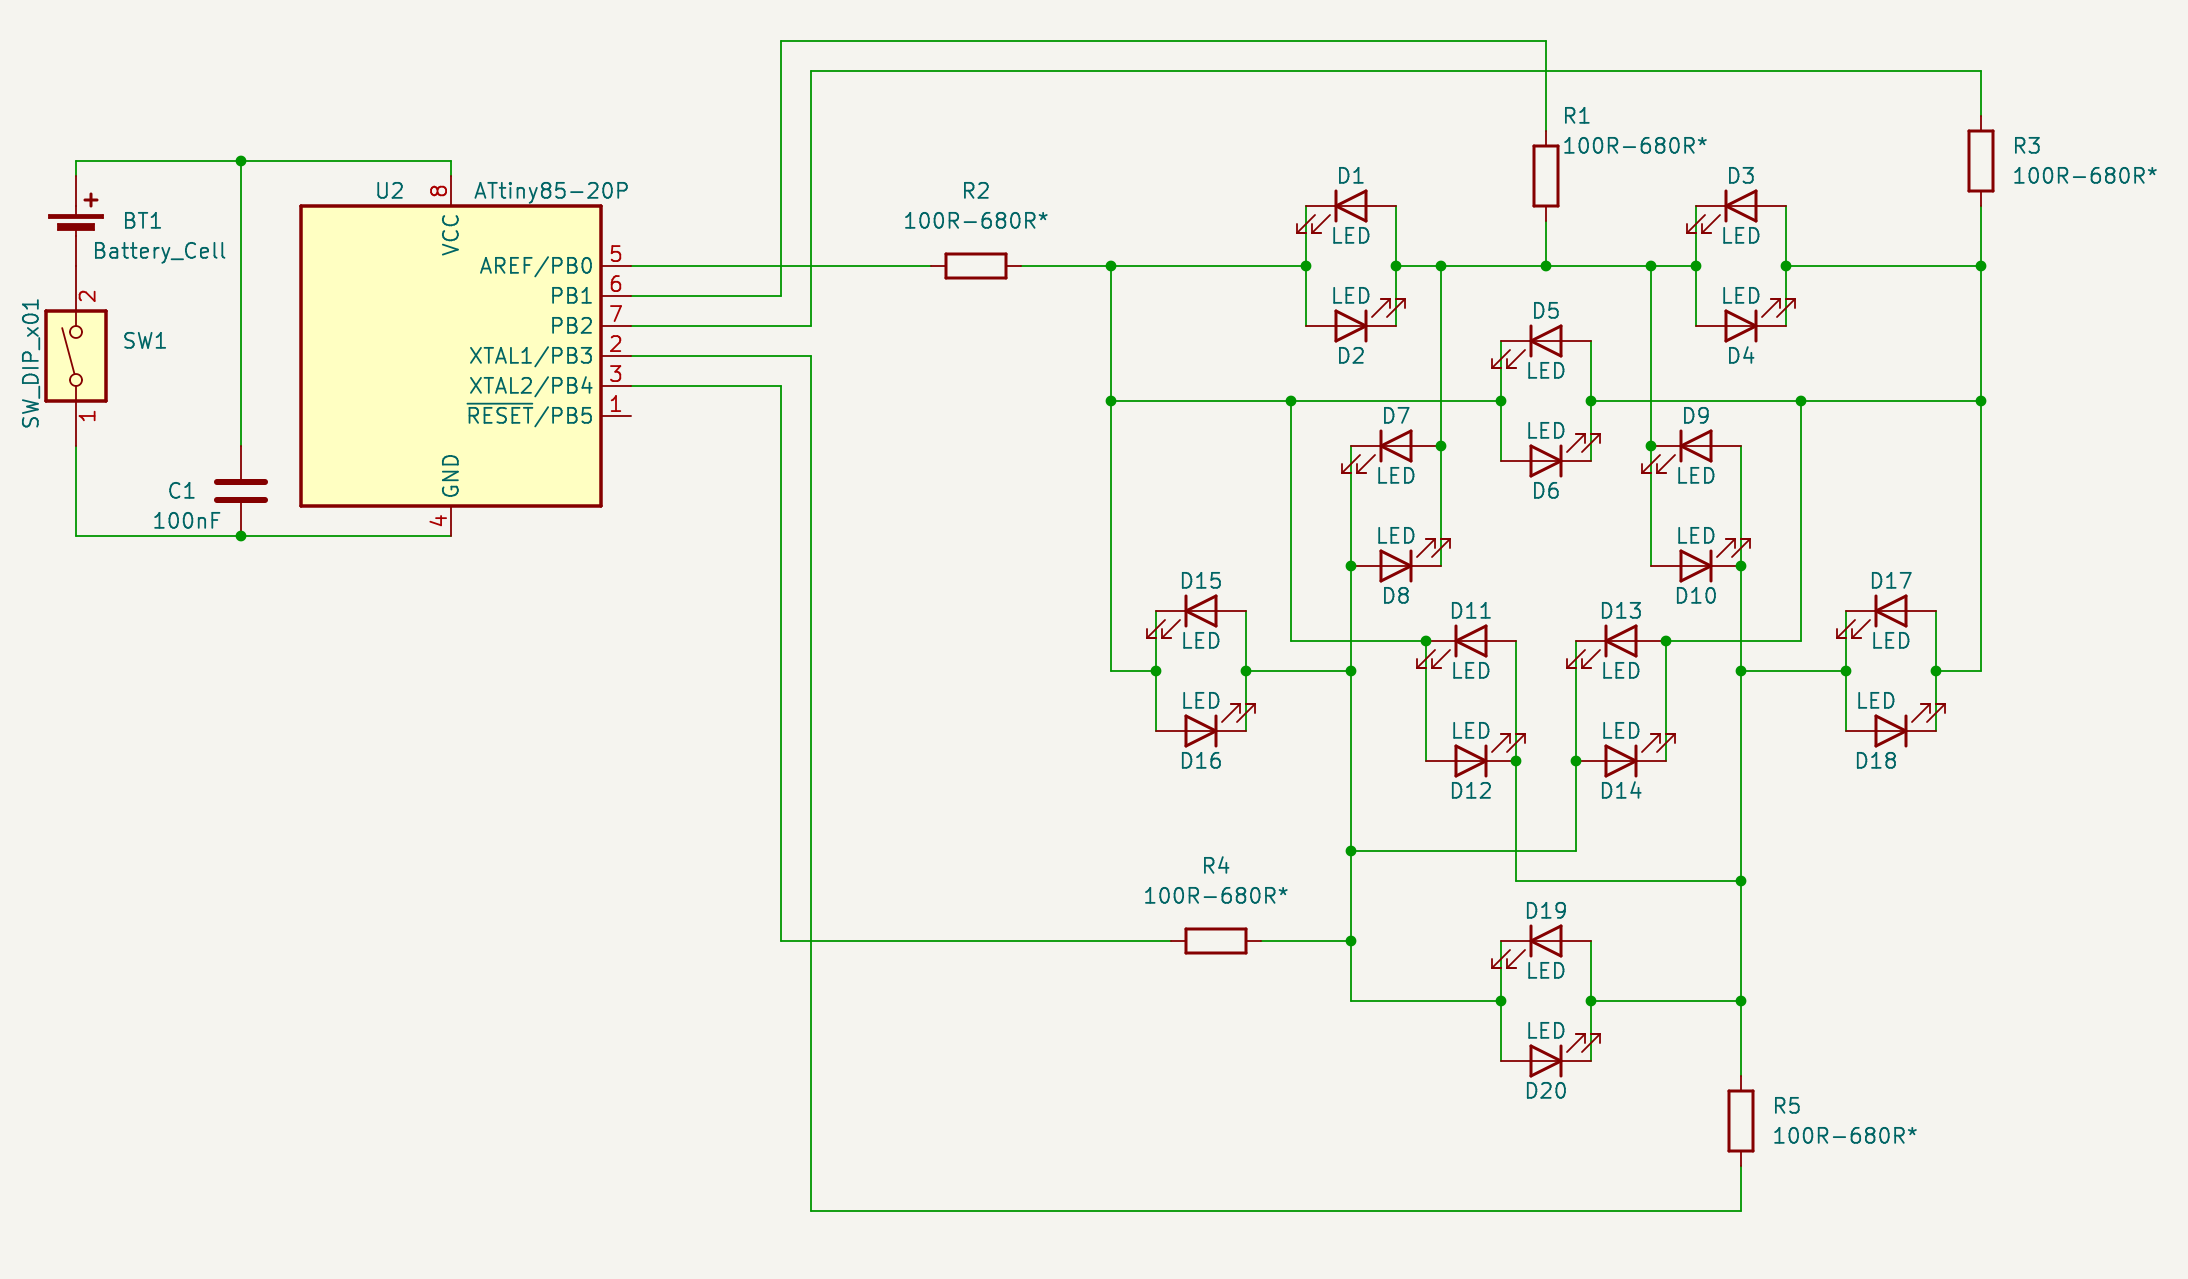Click R3's 100R-680R* value text

2085,176
